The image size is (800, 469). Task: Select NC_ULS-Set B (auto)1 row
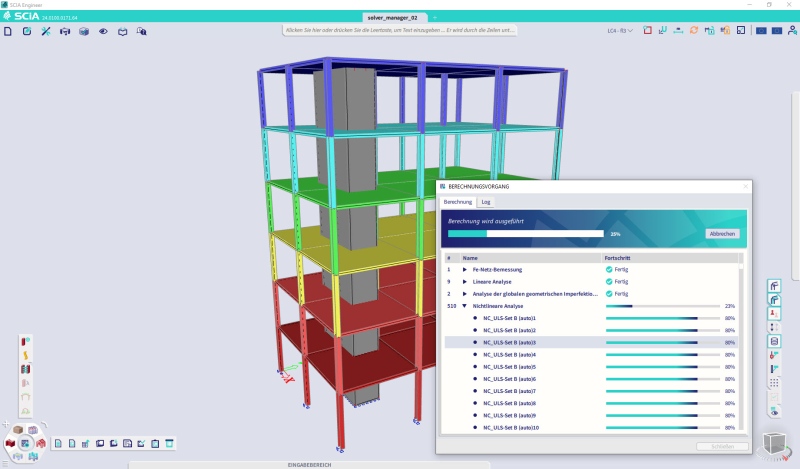tap(591, 318)
